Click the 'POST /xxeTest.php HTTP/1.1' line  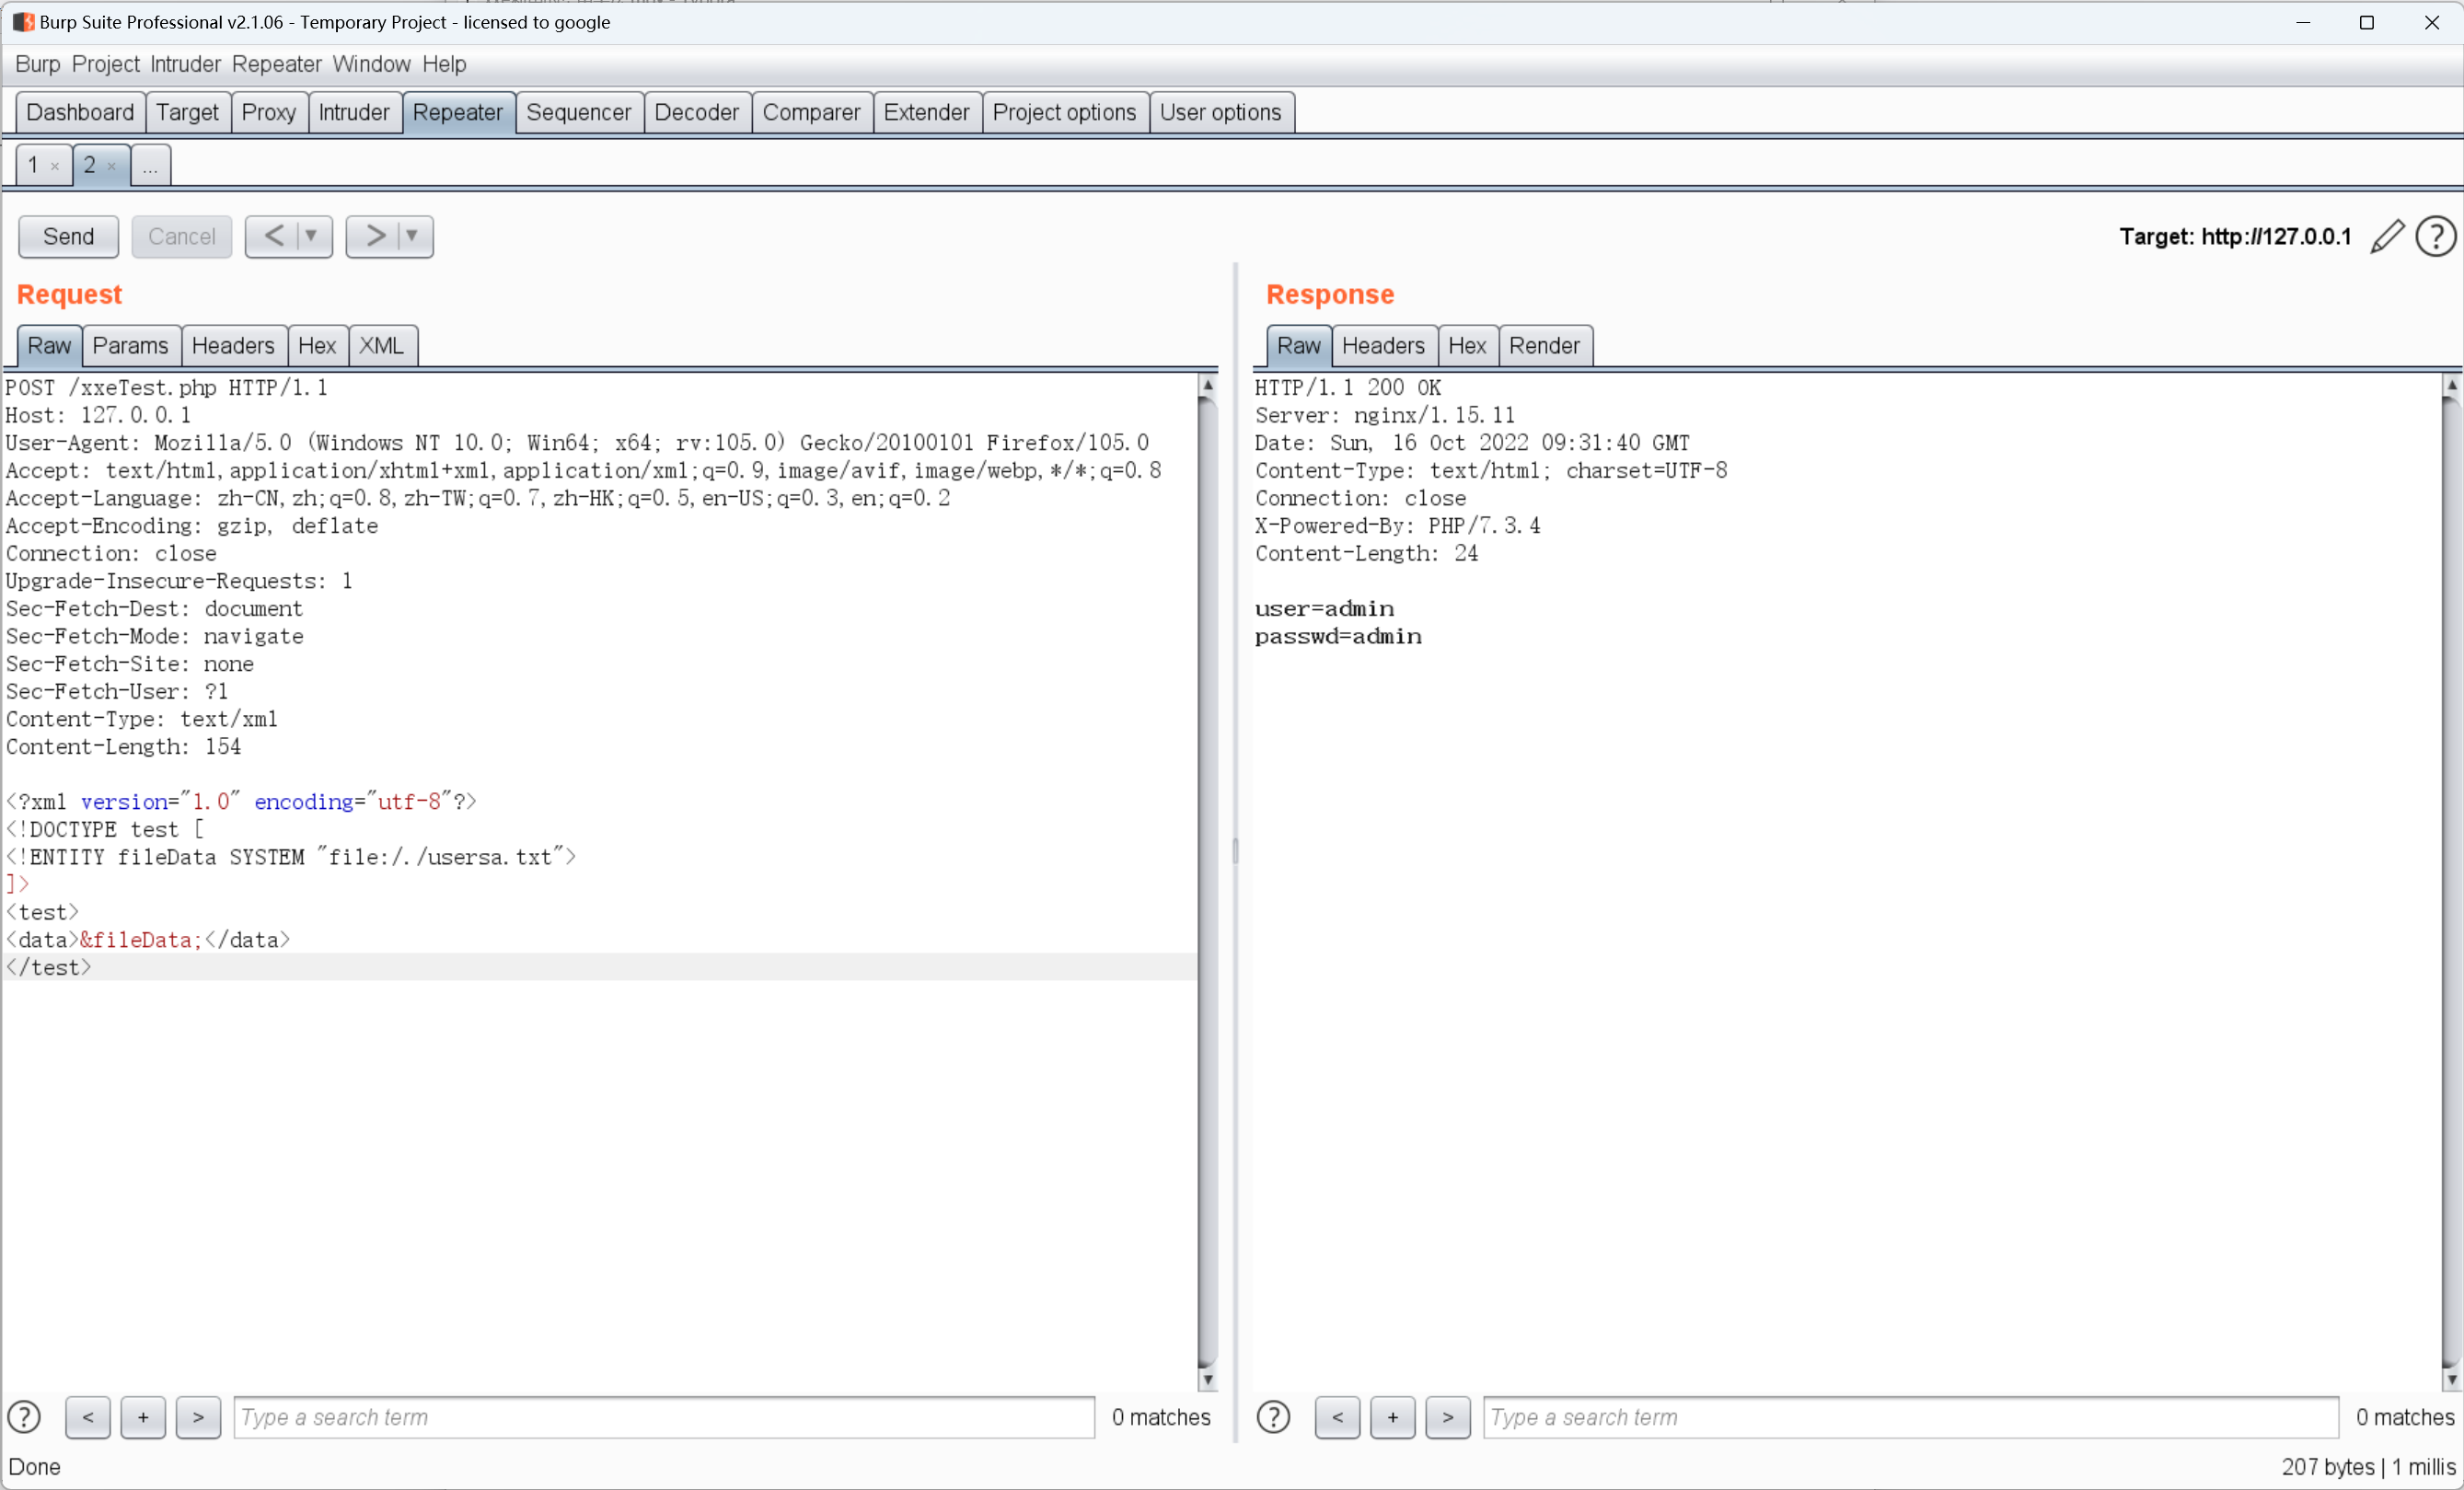coord(167,387)
